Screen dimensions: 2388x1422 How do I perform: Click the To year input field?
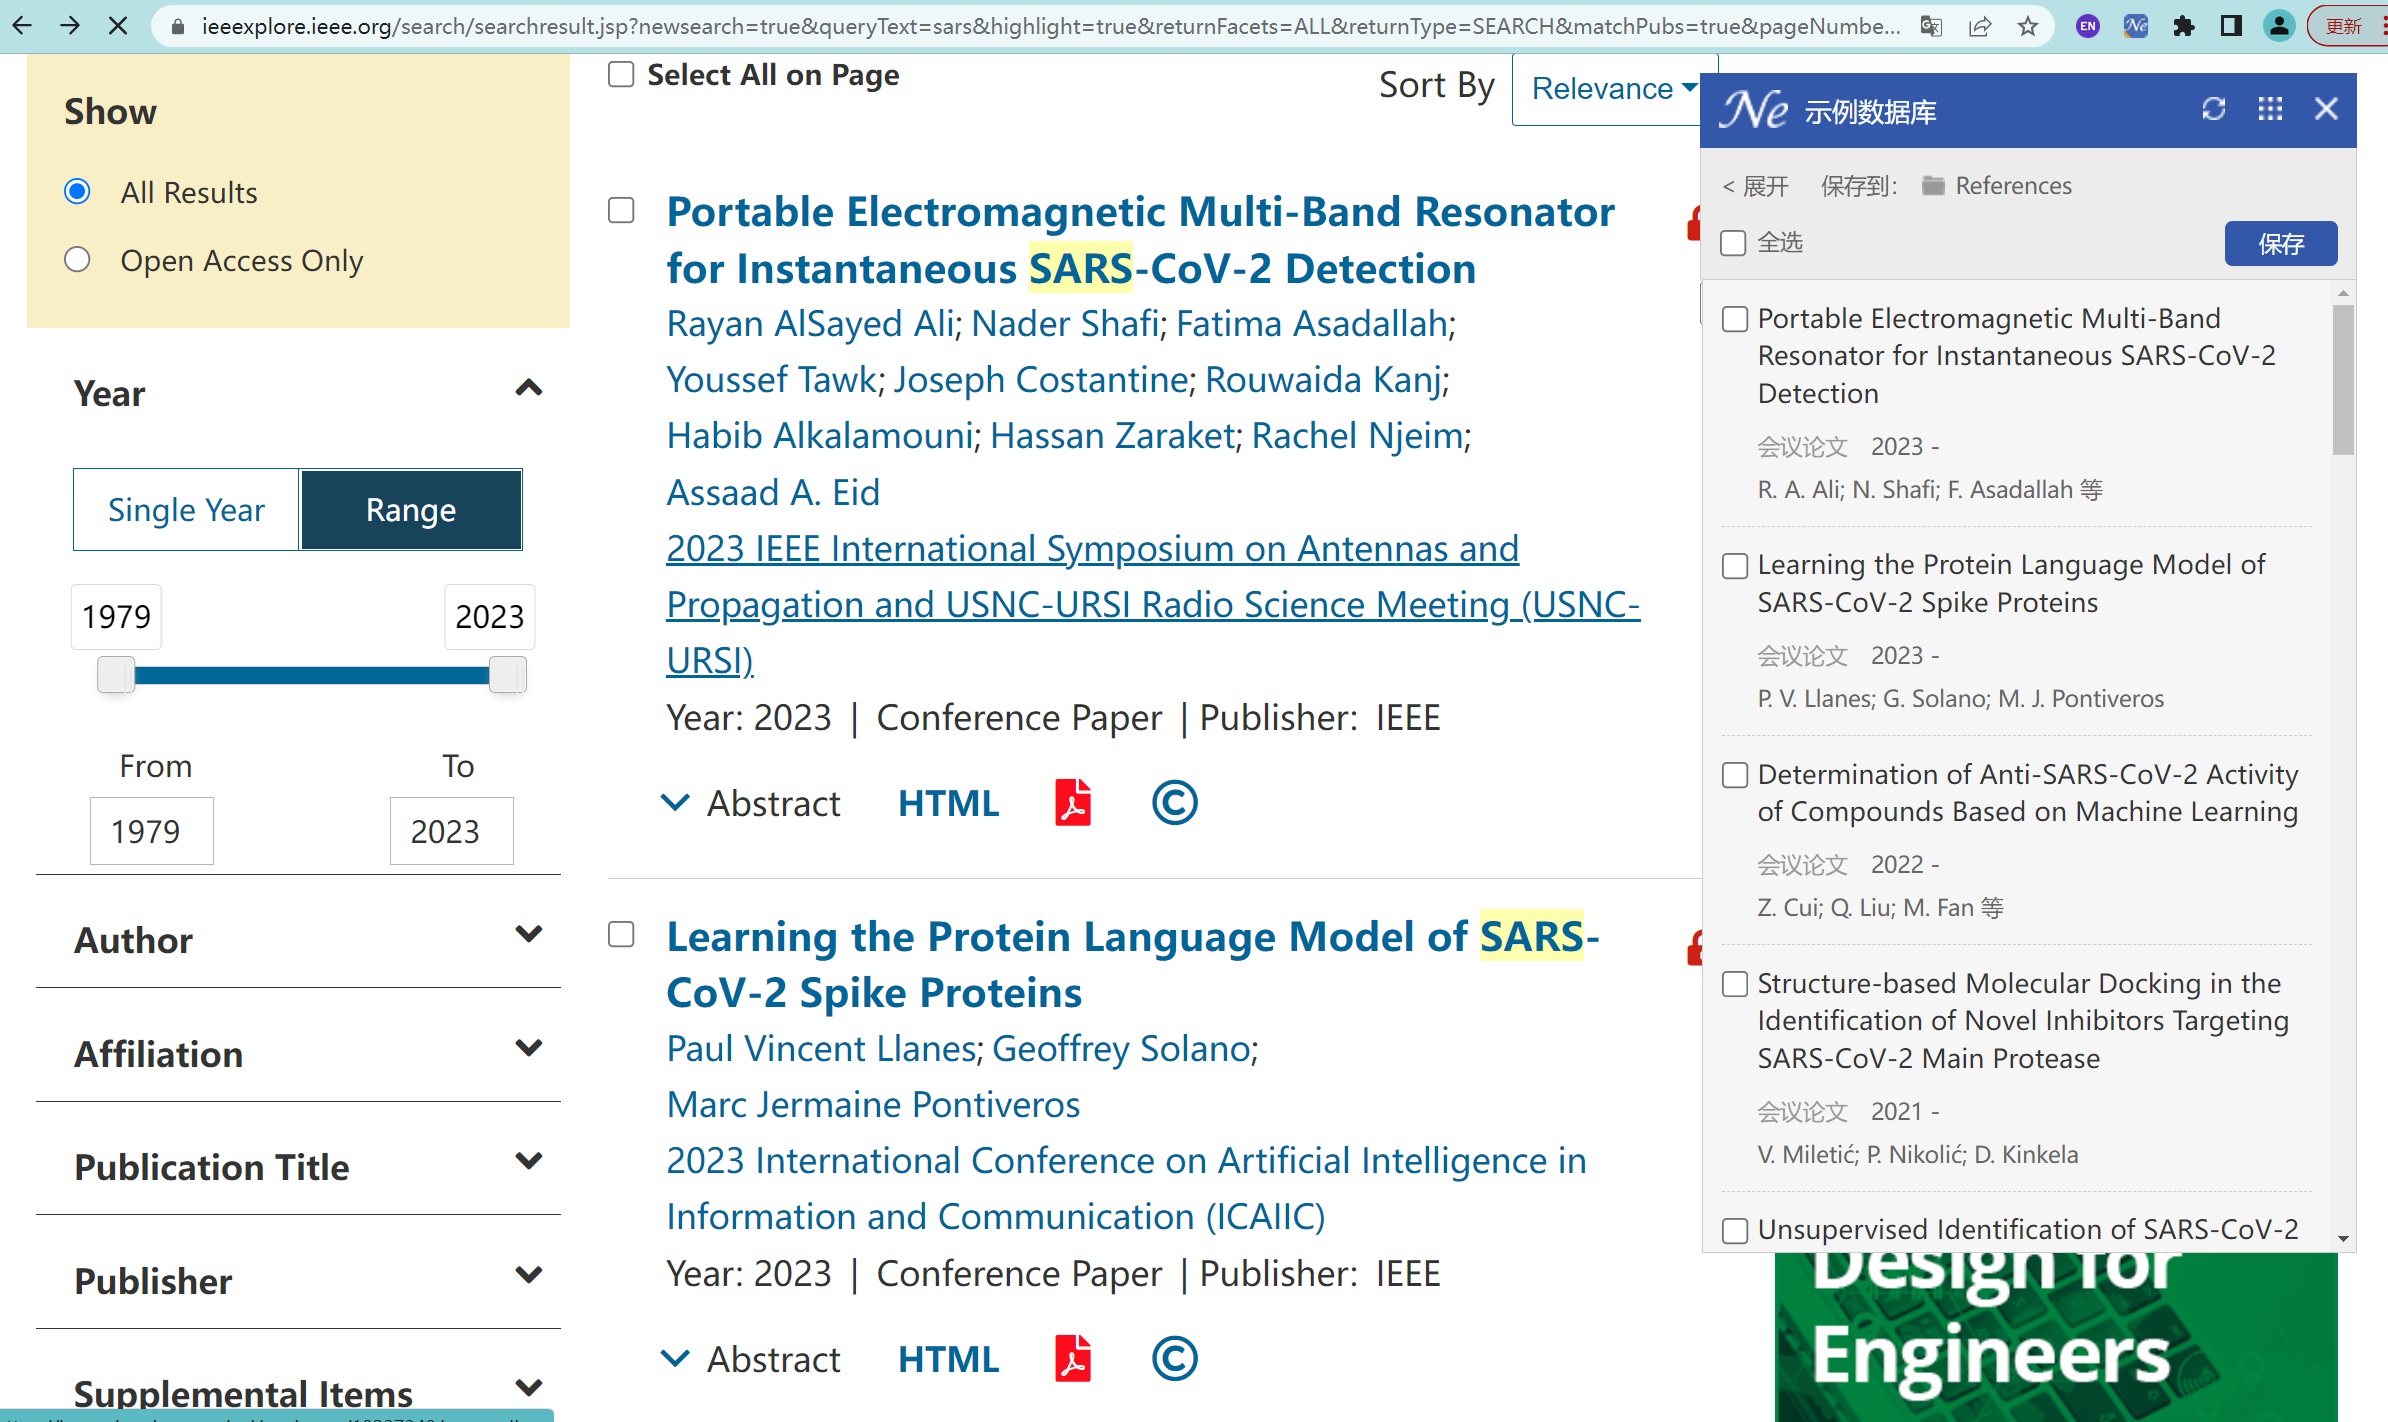[x=451, y=831]
